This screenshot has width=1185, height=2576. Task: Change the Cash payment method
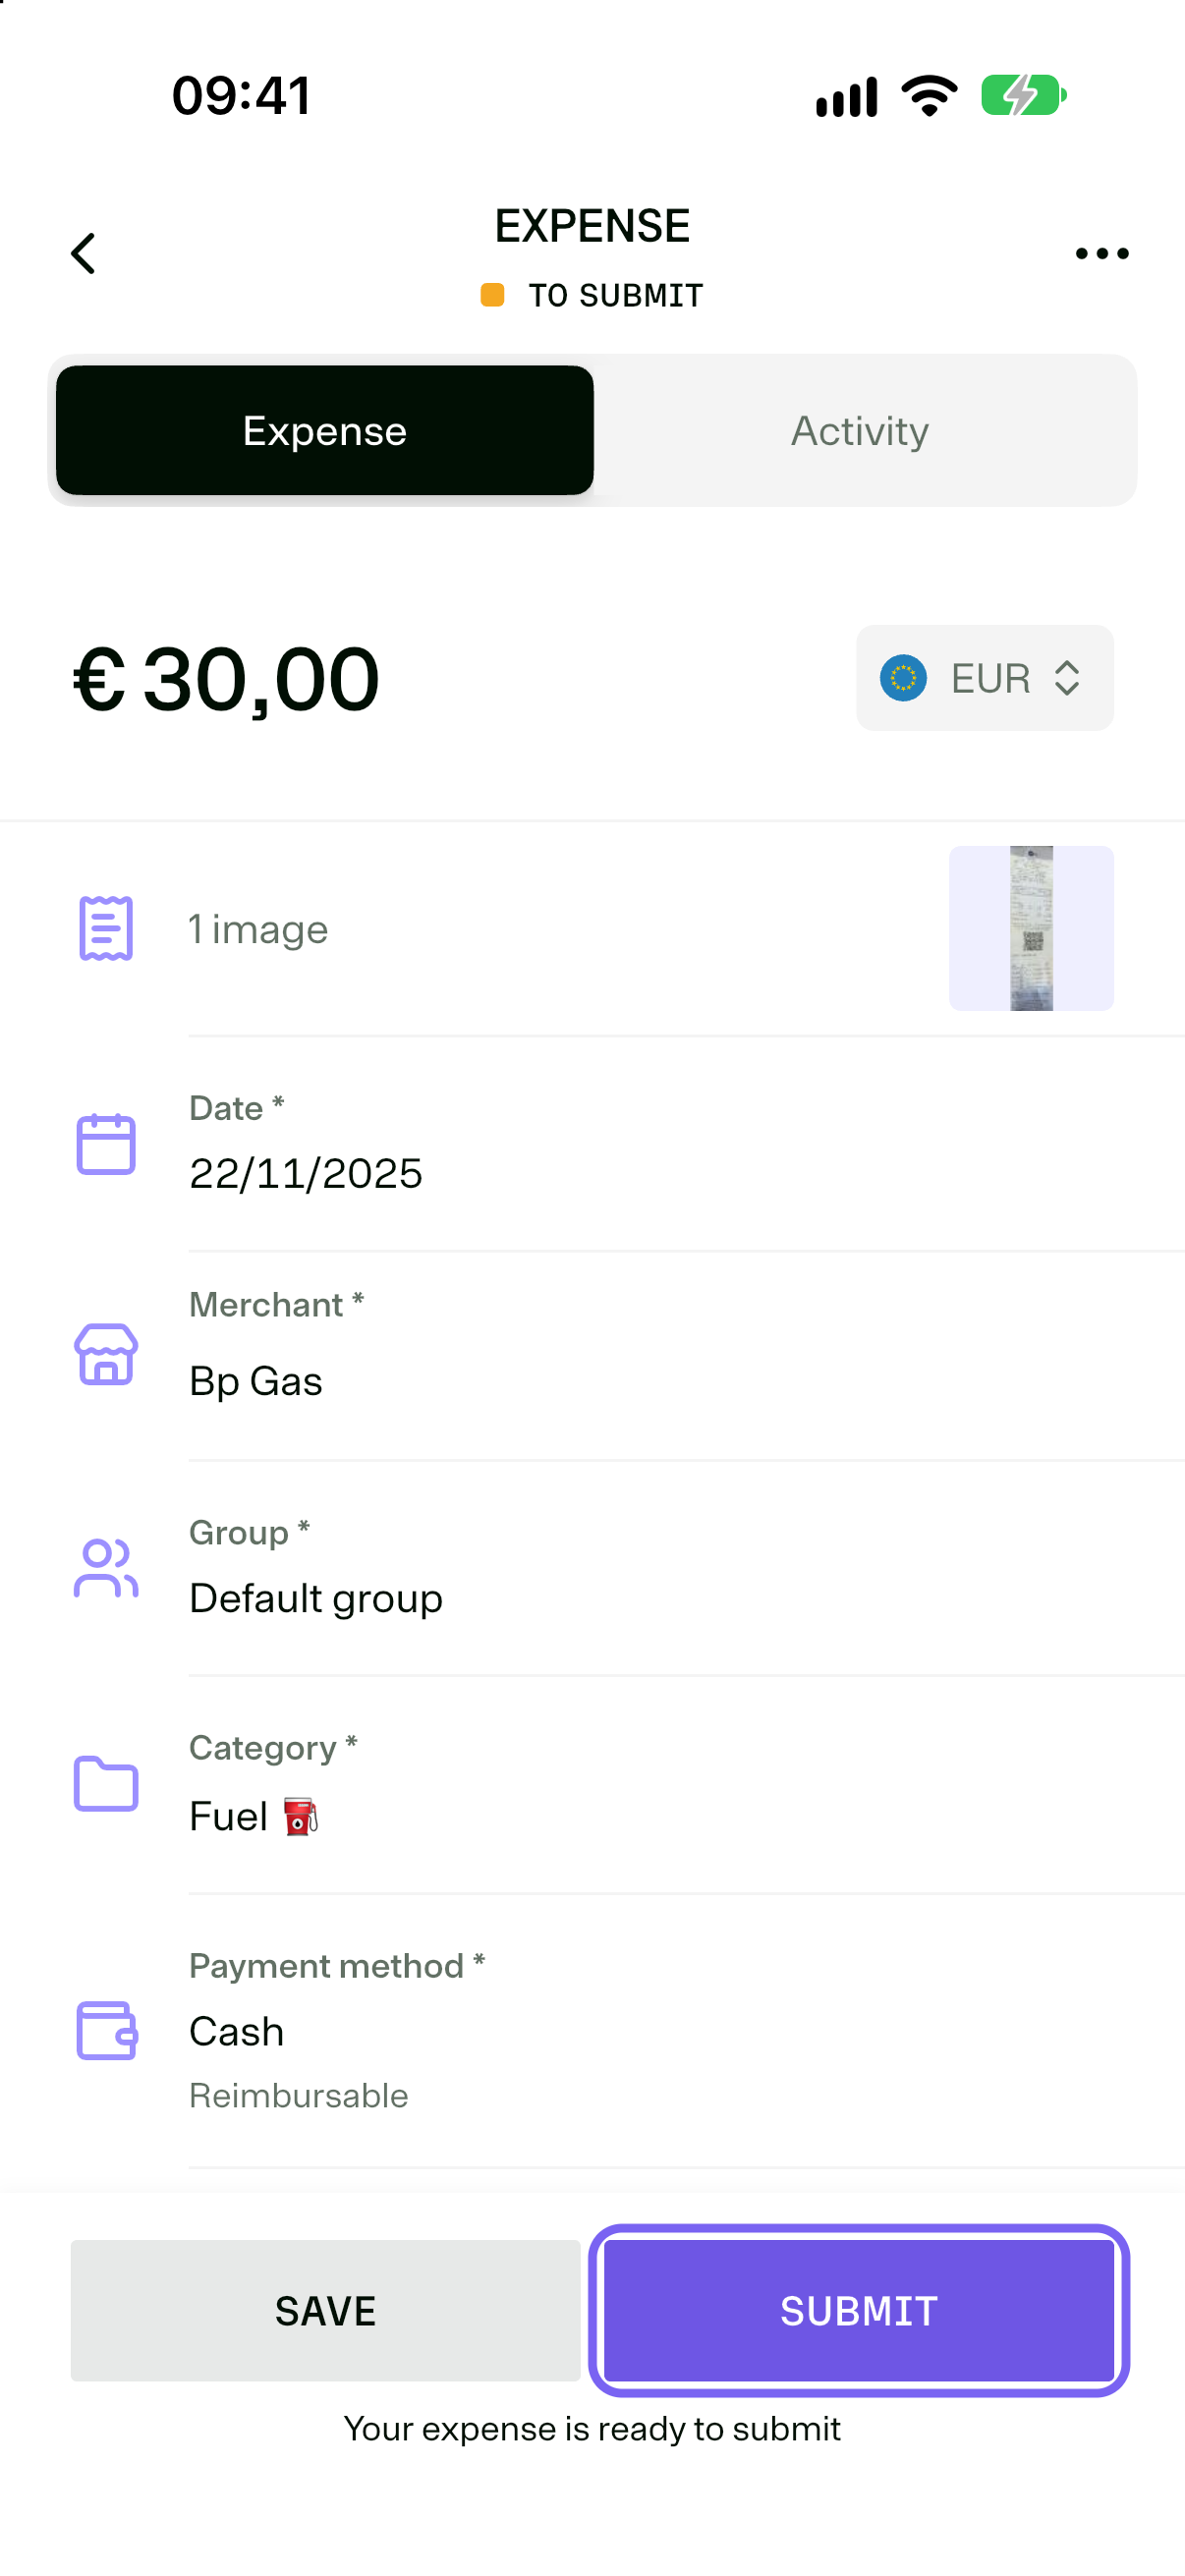686,2032
